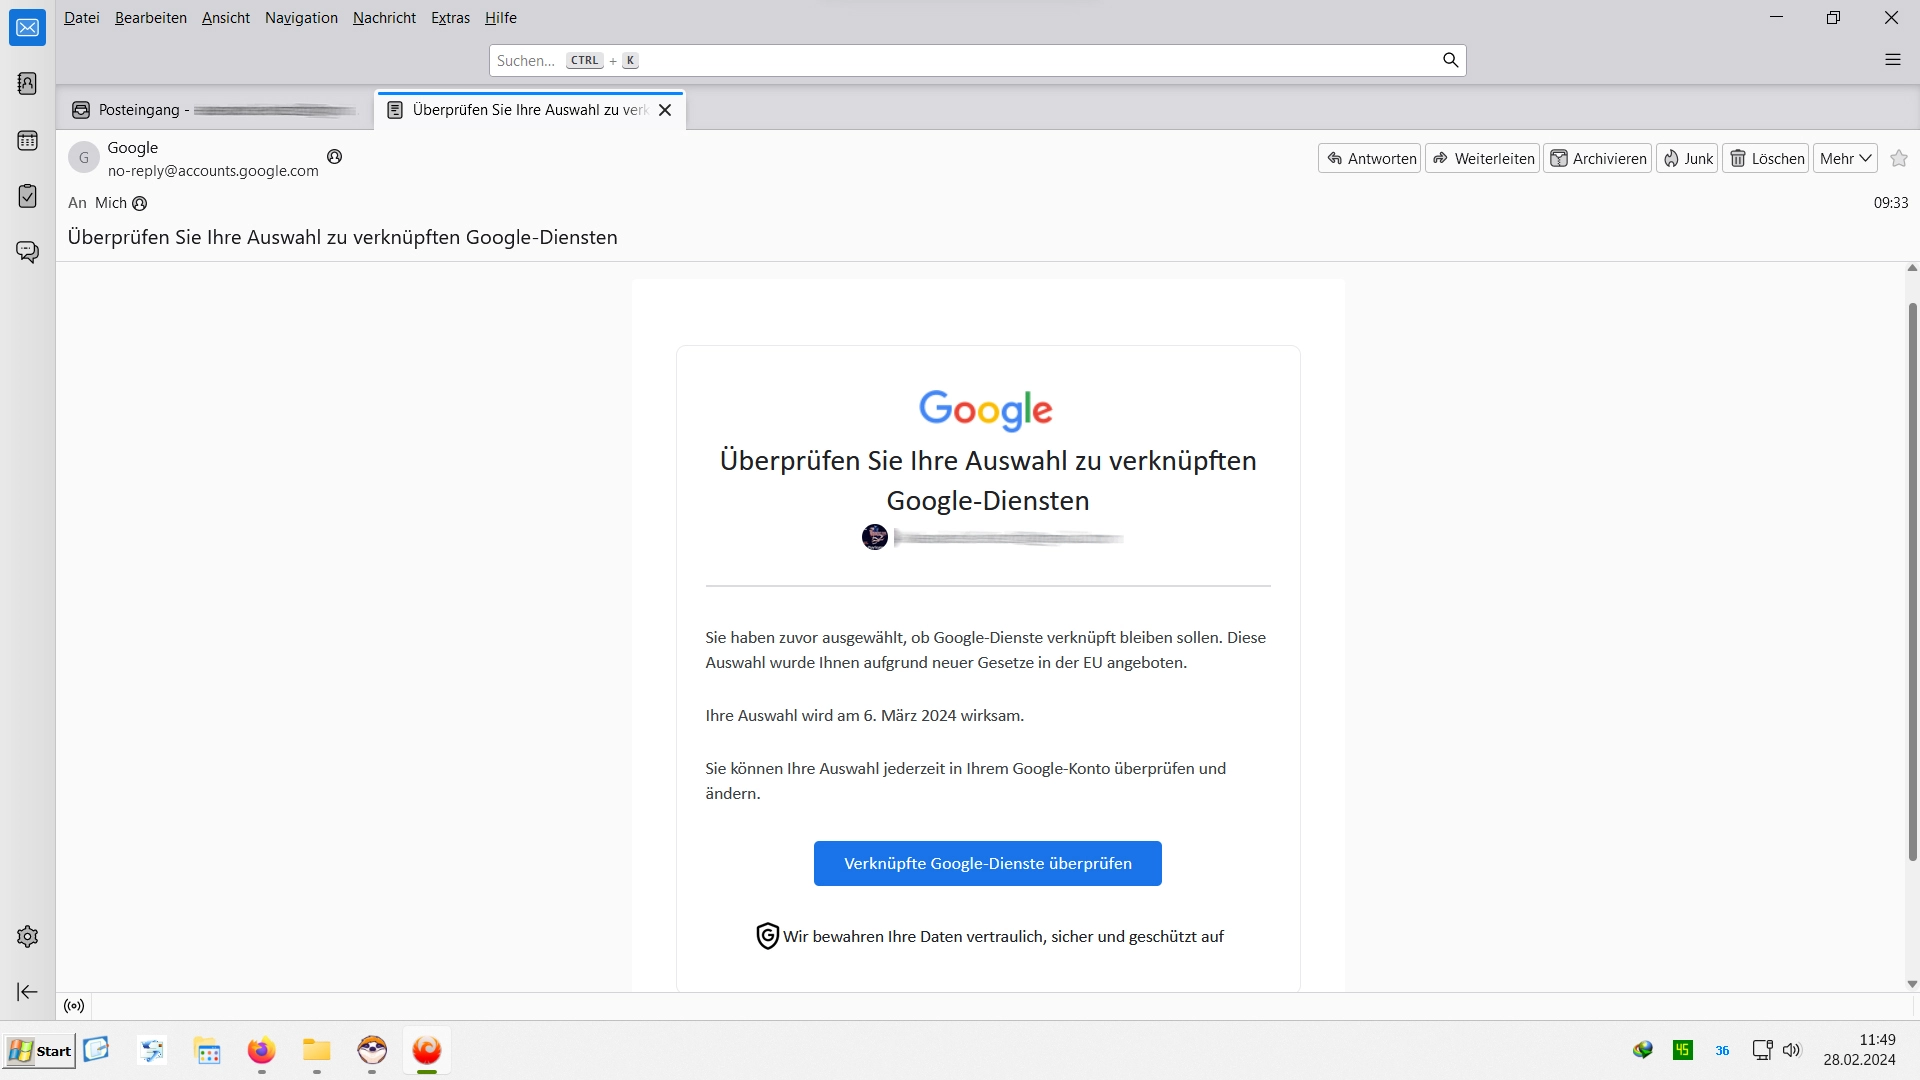
Task: Click the green 45 tray indicator
Action: click(1683, 1050)
